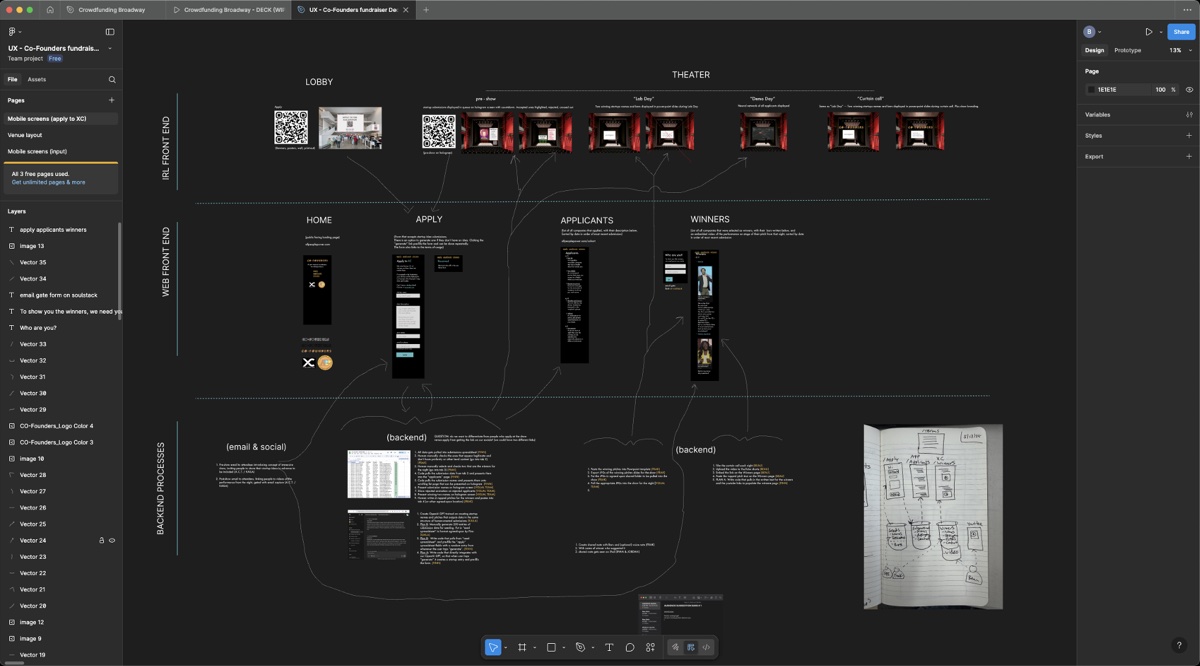
Task: Expand the Figma main menu dropdown
Action: pos(14,32)
